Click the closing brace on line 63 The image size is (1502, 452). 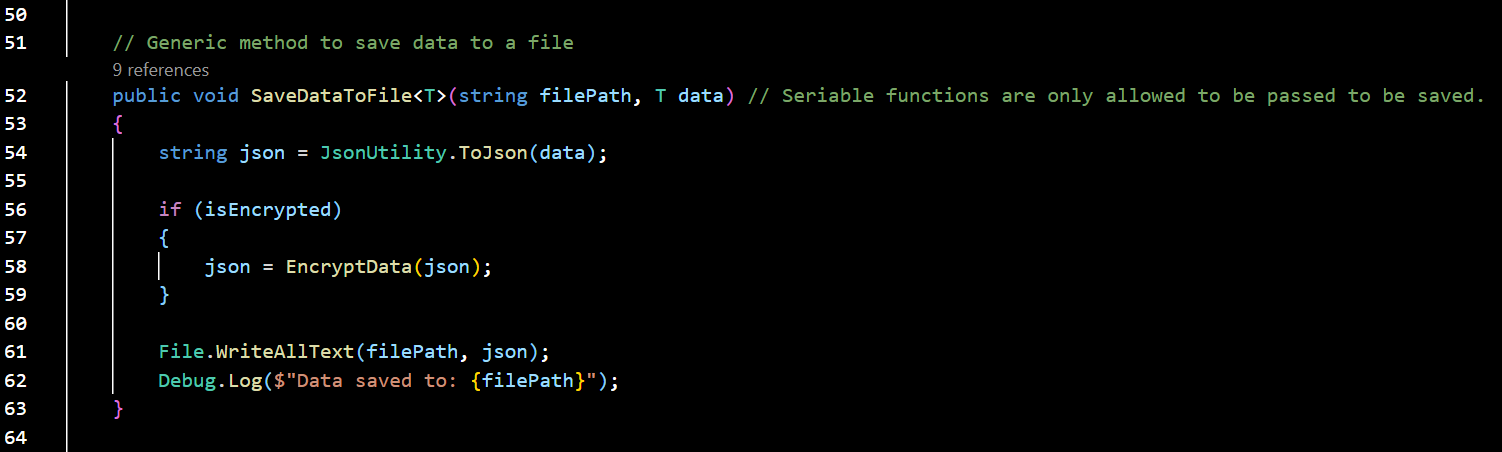(x=118, y=409)
